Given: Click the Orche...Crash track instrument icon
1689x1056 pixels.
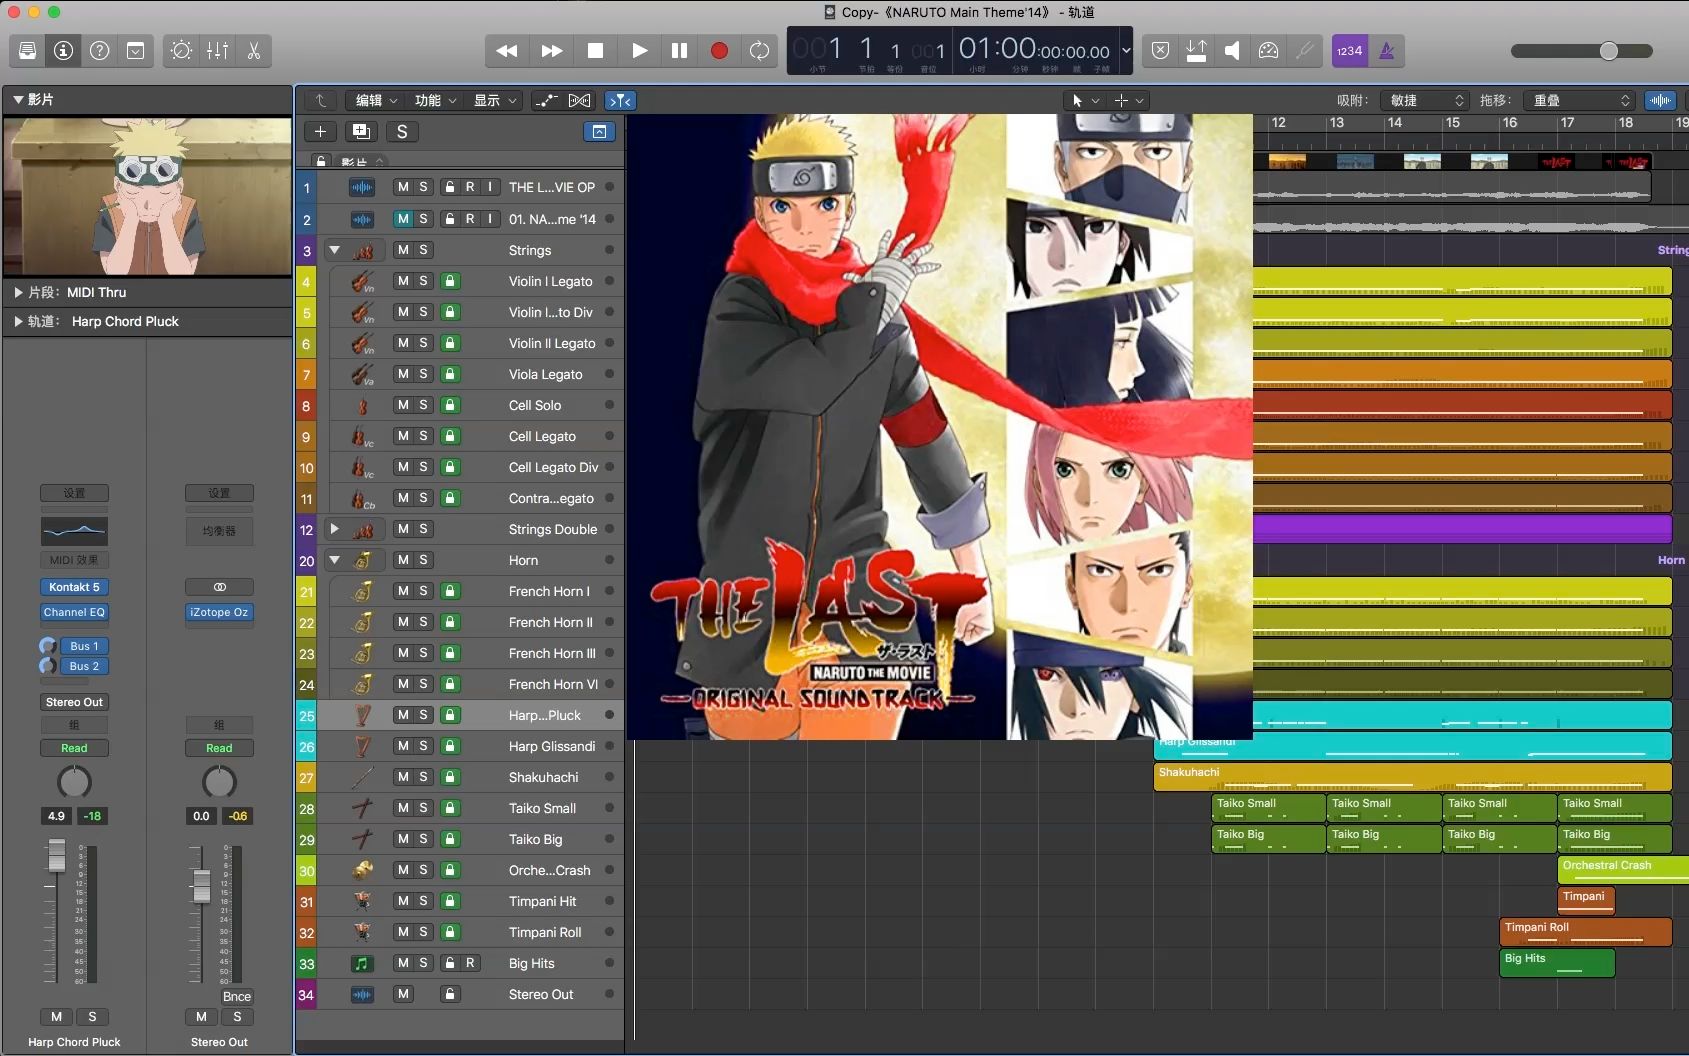Looking at the screenshot, I should tap(362, 870).
